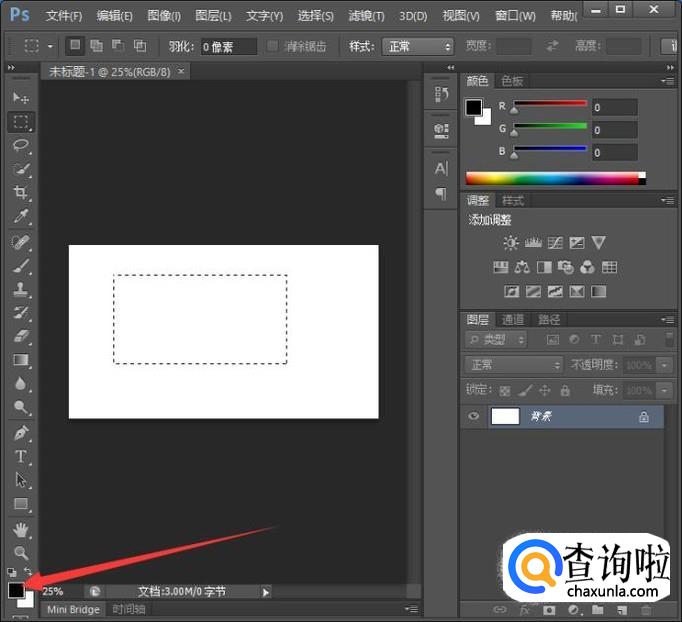Screen dimensions: 682x622
Task: Select the Crop tool
Action: tap(20, 192)
